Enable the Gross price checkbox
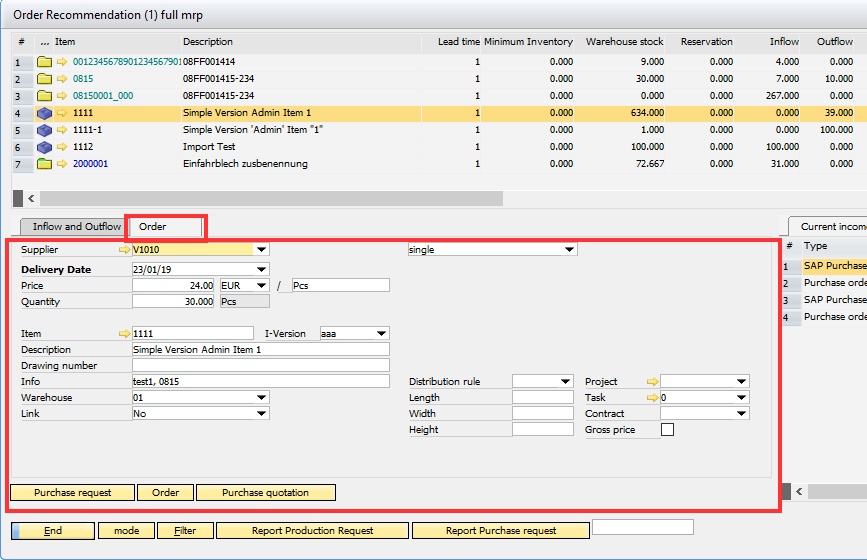Screen dimensions: 867x560 (x=667, y=430)
